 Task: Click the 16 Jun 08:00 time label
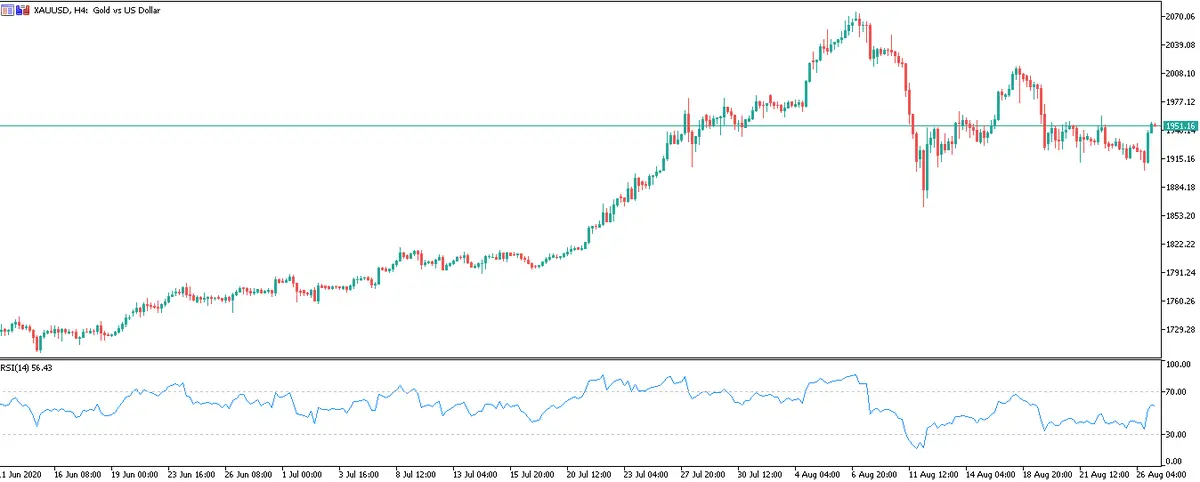[x=77, y=471]
